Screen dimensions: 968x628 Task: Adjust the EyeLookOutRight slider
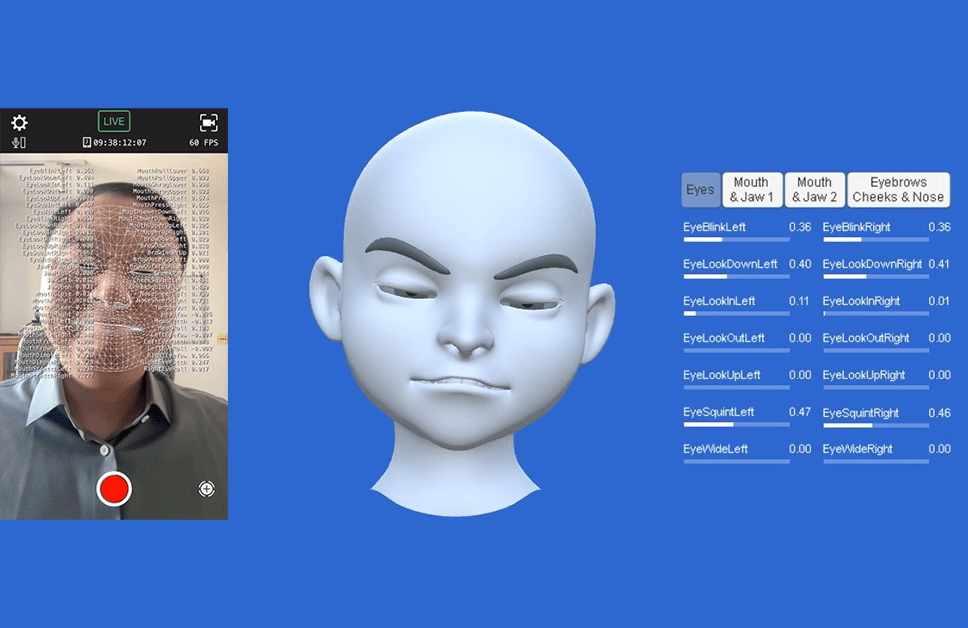pyautogui.click(x=876, y=351)
